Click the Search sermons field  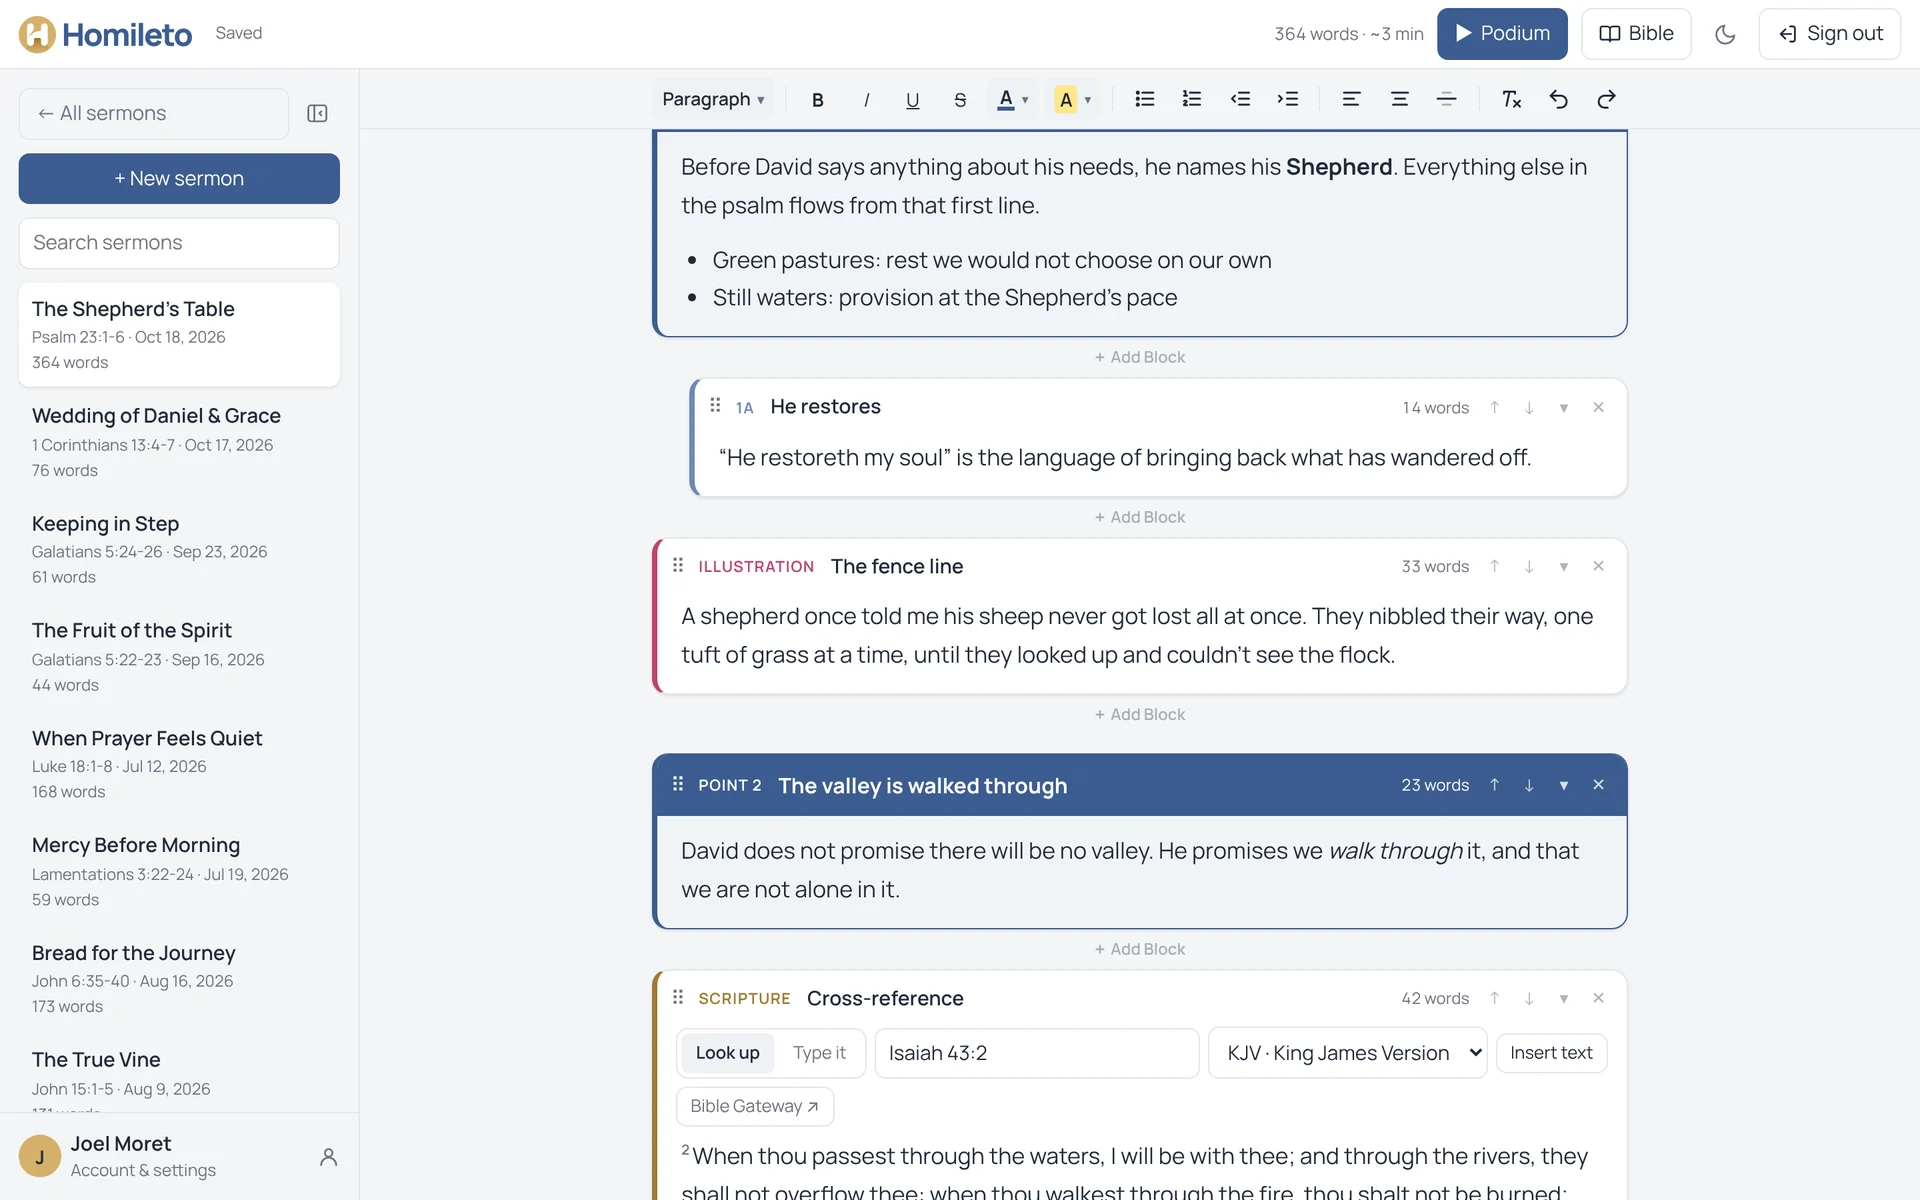pos(179,243)
